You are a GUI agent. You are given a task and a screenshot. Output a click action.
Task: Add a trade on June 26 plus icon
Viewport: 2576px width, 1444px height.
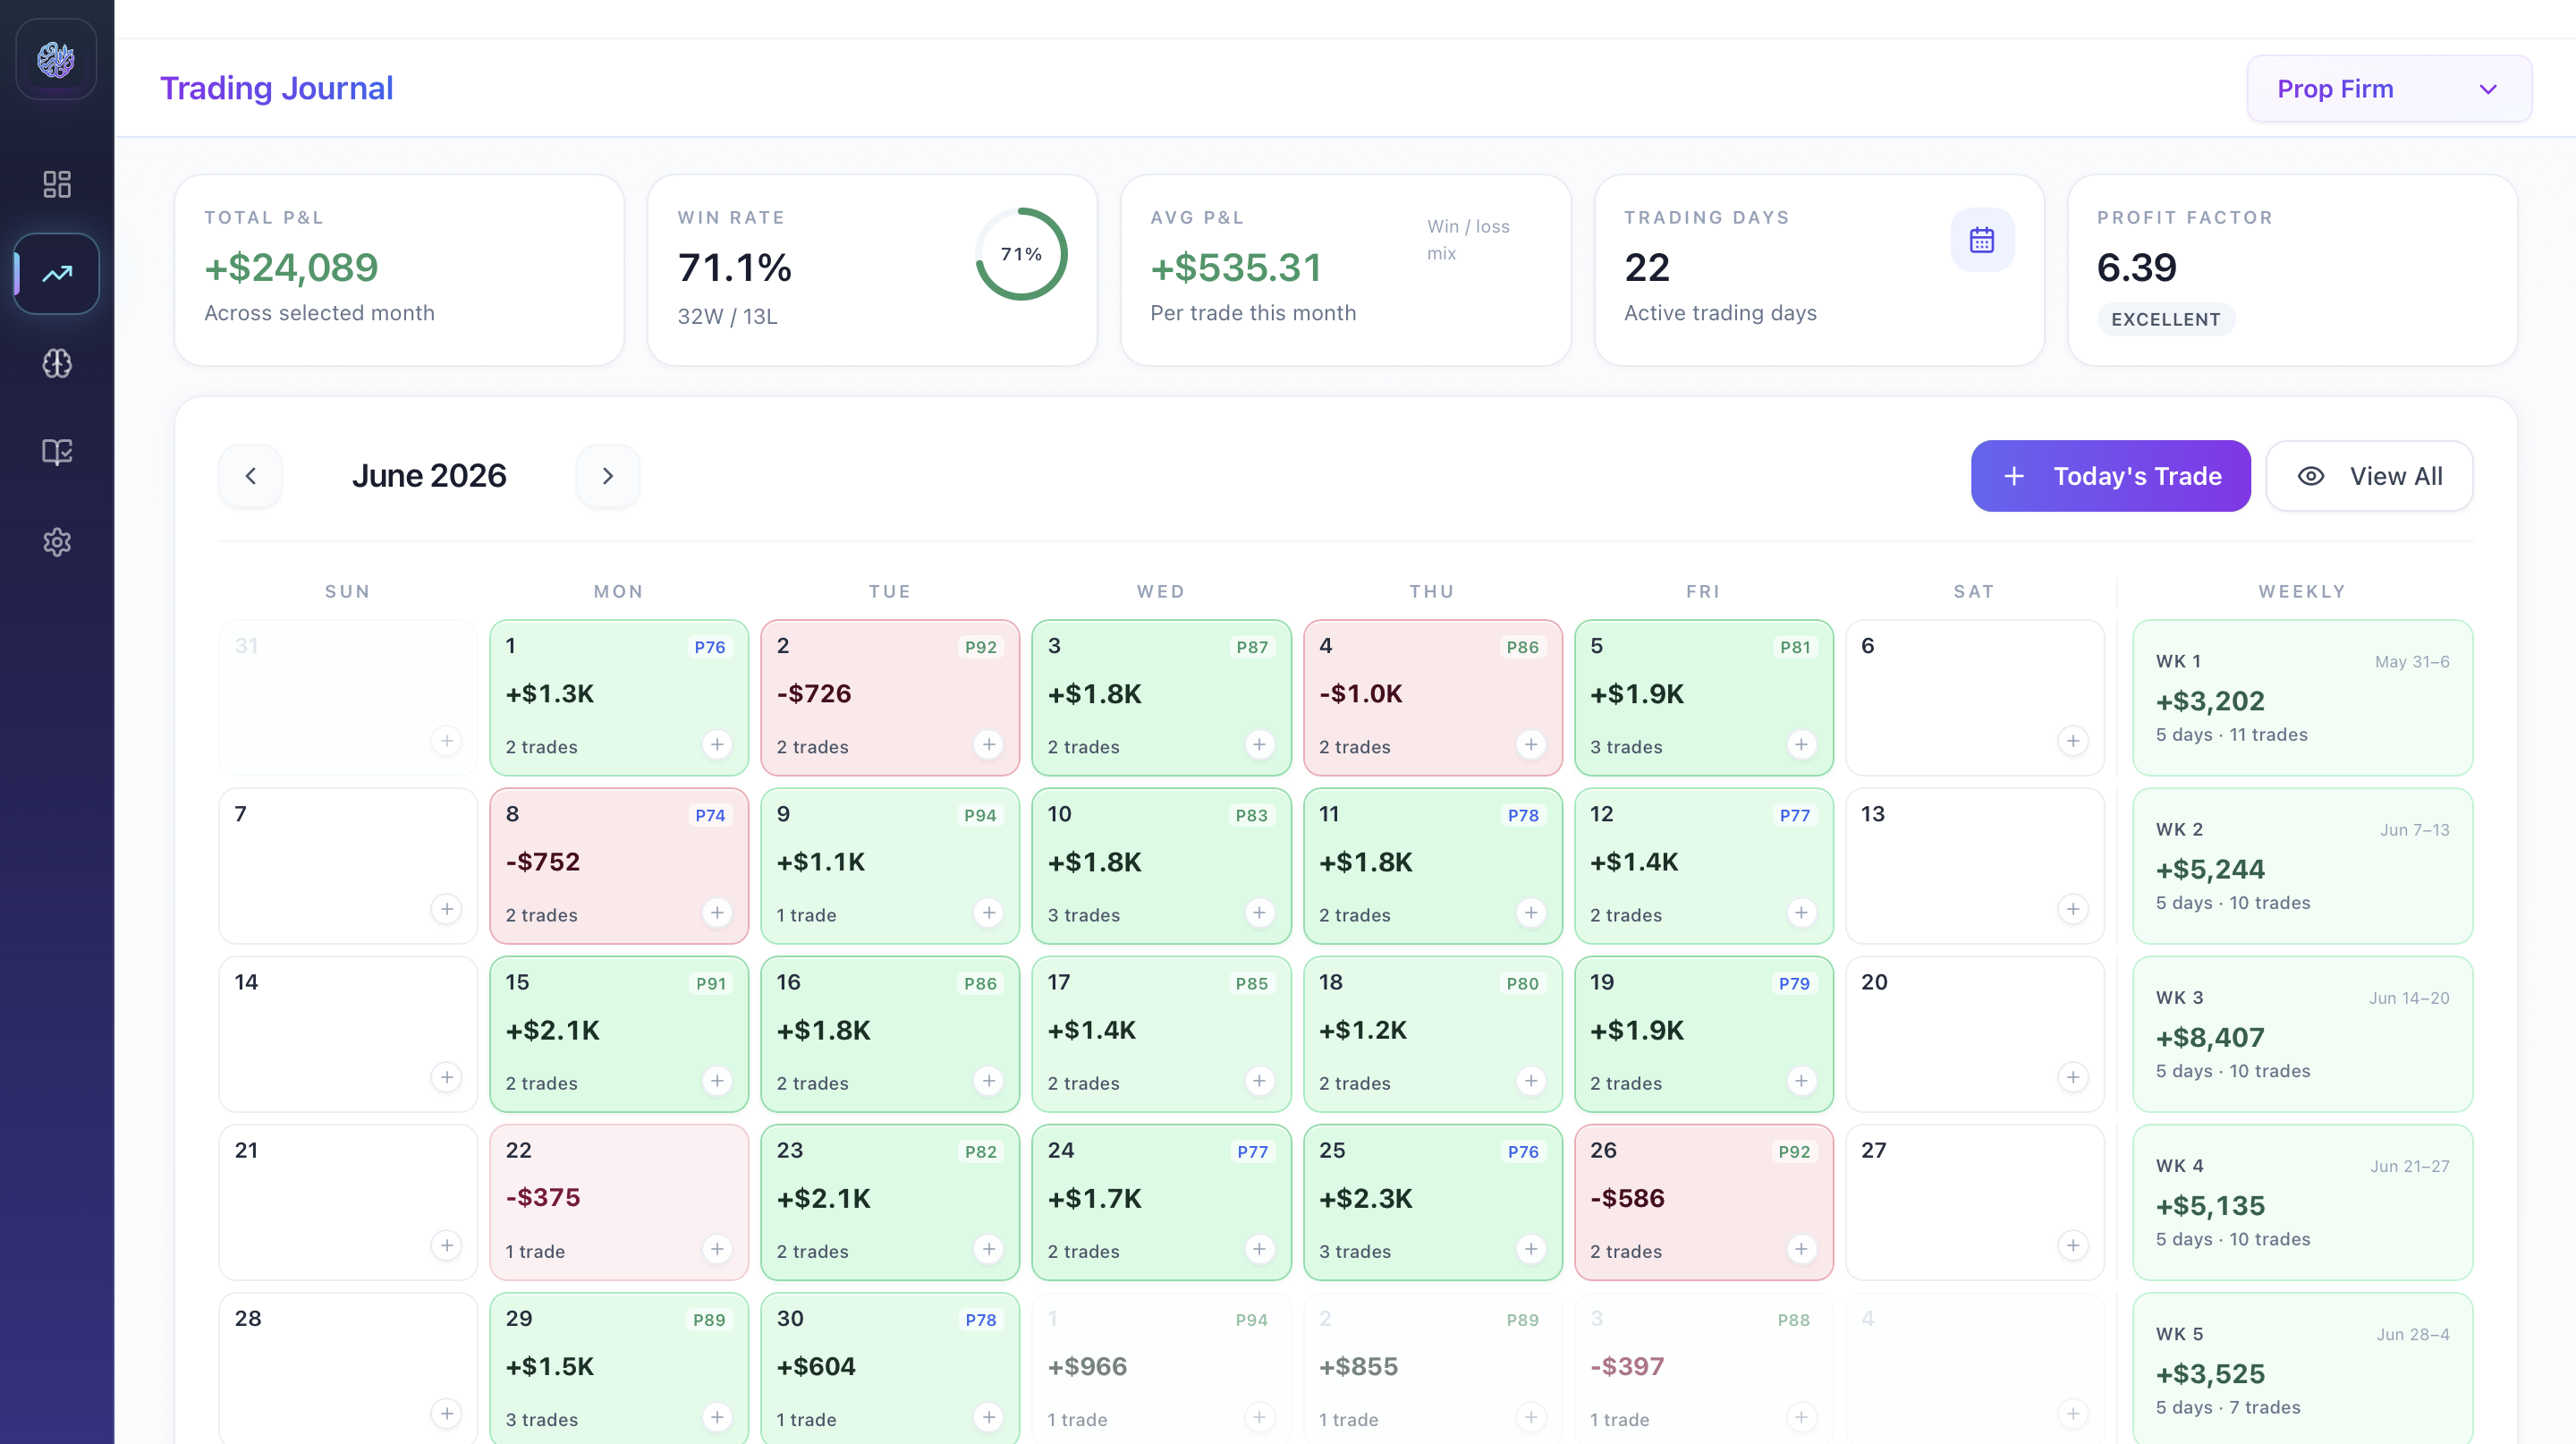pos(1801,1248)
